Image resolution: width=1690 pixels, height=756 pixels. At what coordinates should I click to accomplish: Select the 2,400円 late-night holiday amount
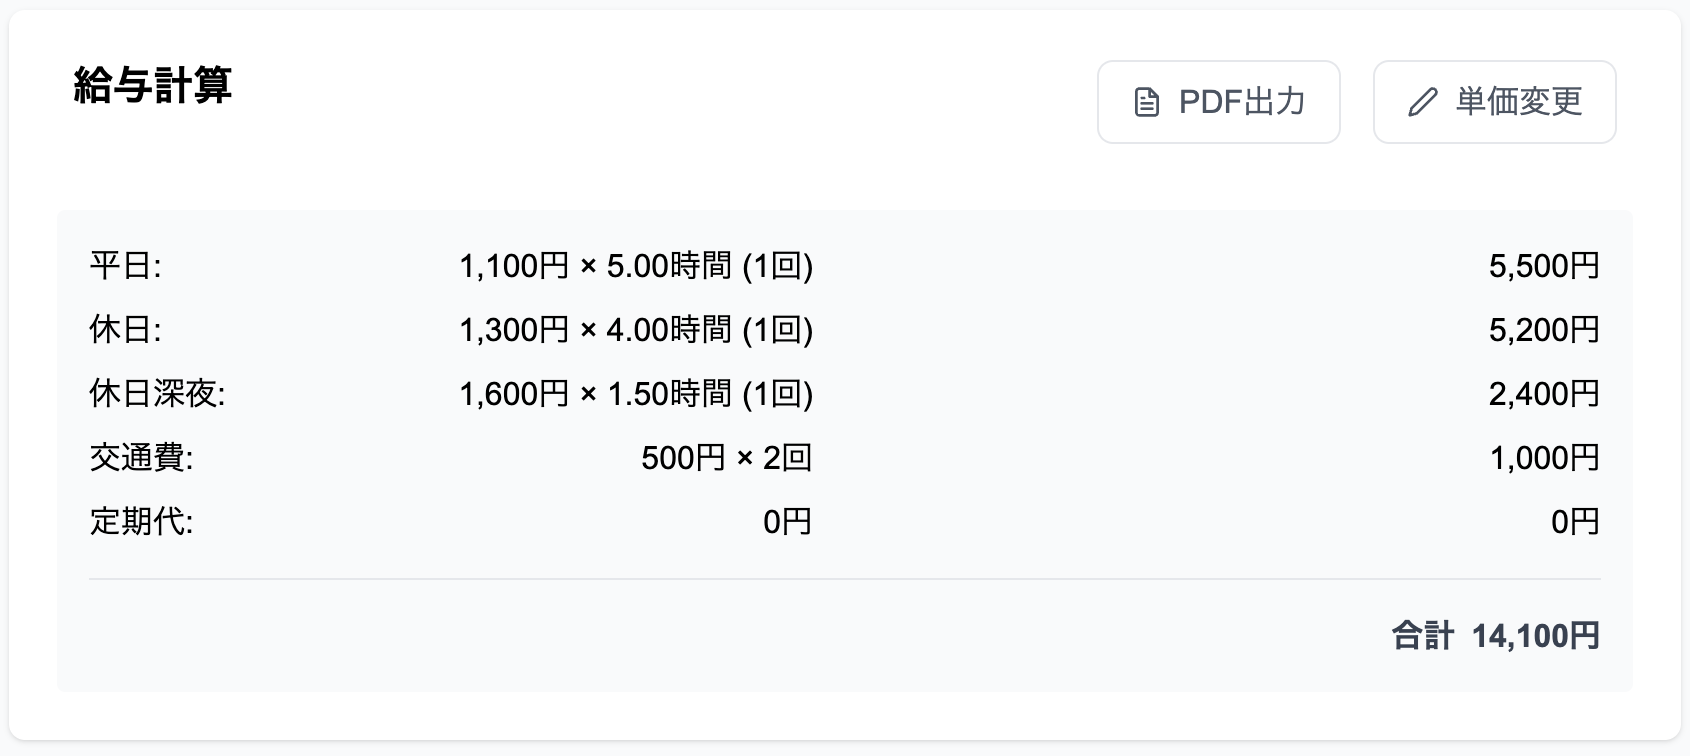point(1542,393)
